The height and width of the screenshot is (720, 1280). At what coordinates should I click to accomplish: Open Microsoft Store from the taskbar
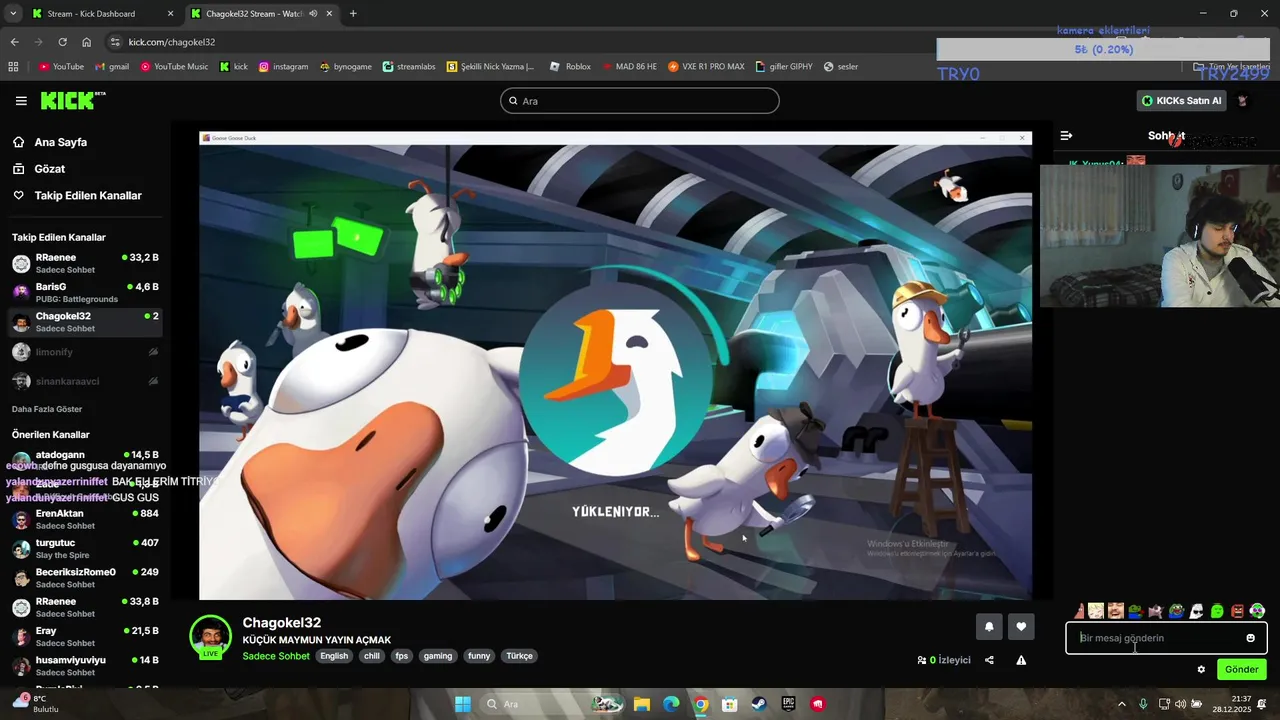pos(730,704)
